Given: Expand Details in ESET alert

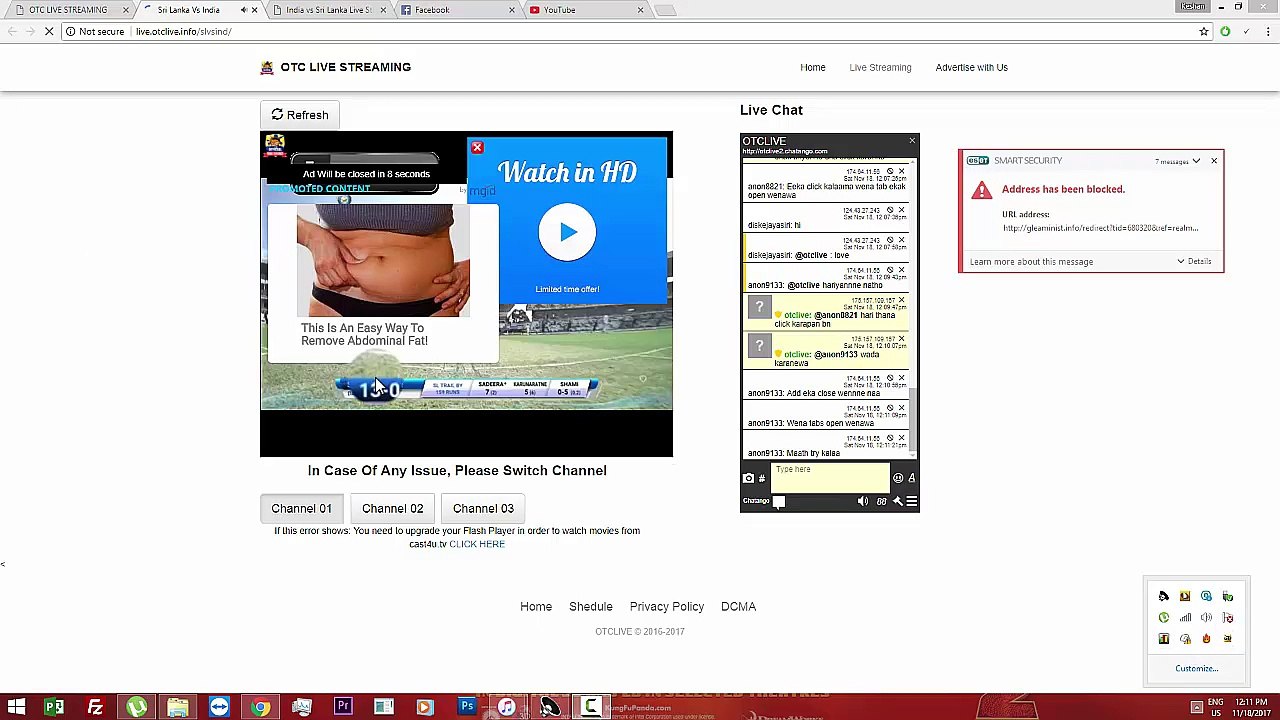Looking at the screenshot, I should pos(1194,262).
